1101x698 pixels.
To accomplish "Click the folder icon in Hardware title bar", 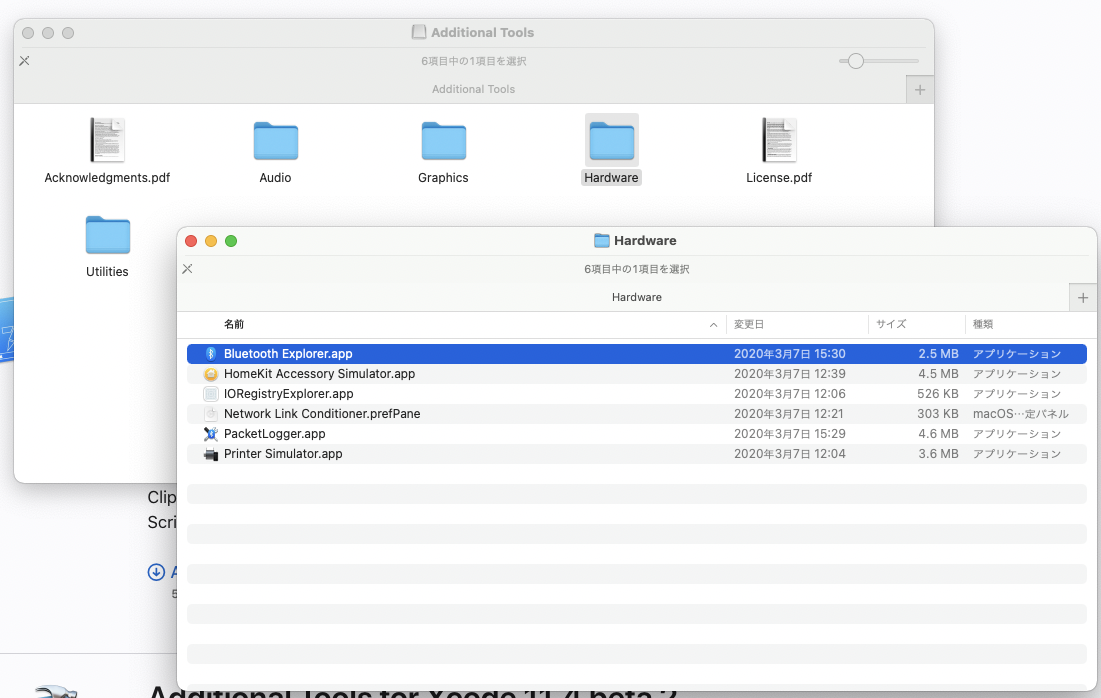I will point(602,241).
